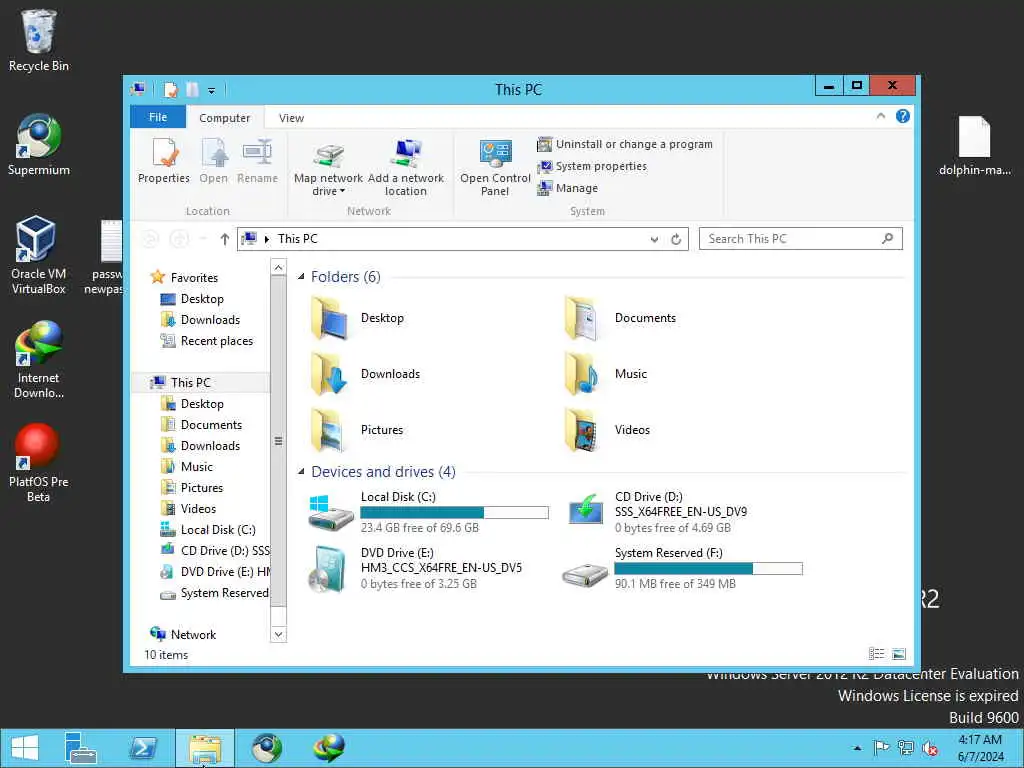Switch to the Computer ribbon tab
This screenshot has width=1024, height=768.
225,118
